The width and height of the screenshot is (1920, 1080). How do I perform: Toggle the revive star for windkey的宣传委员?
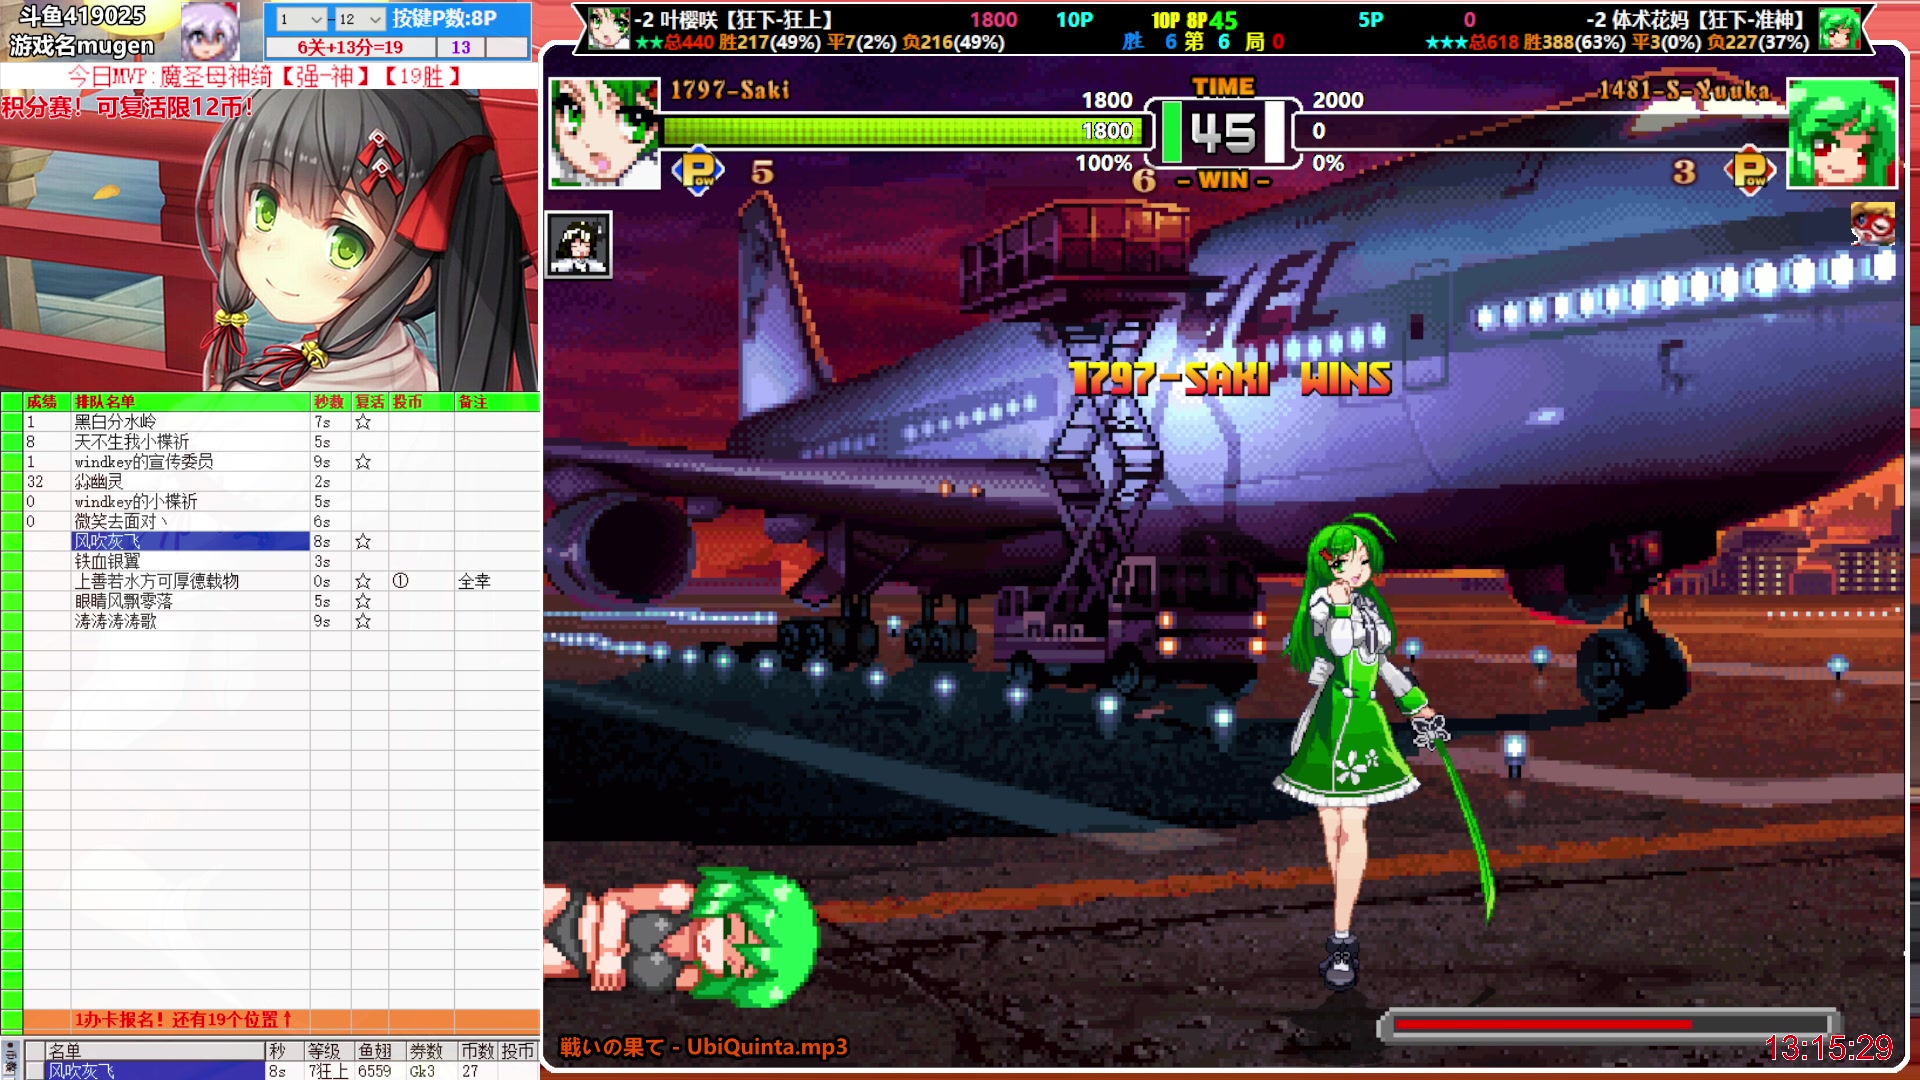click(363, 462)
